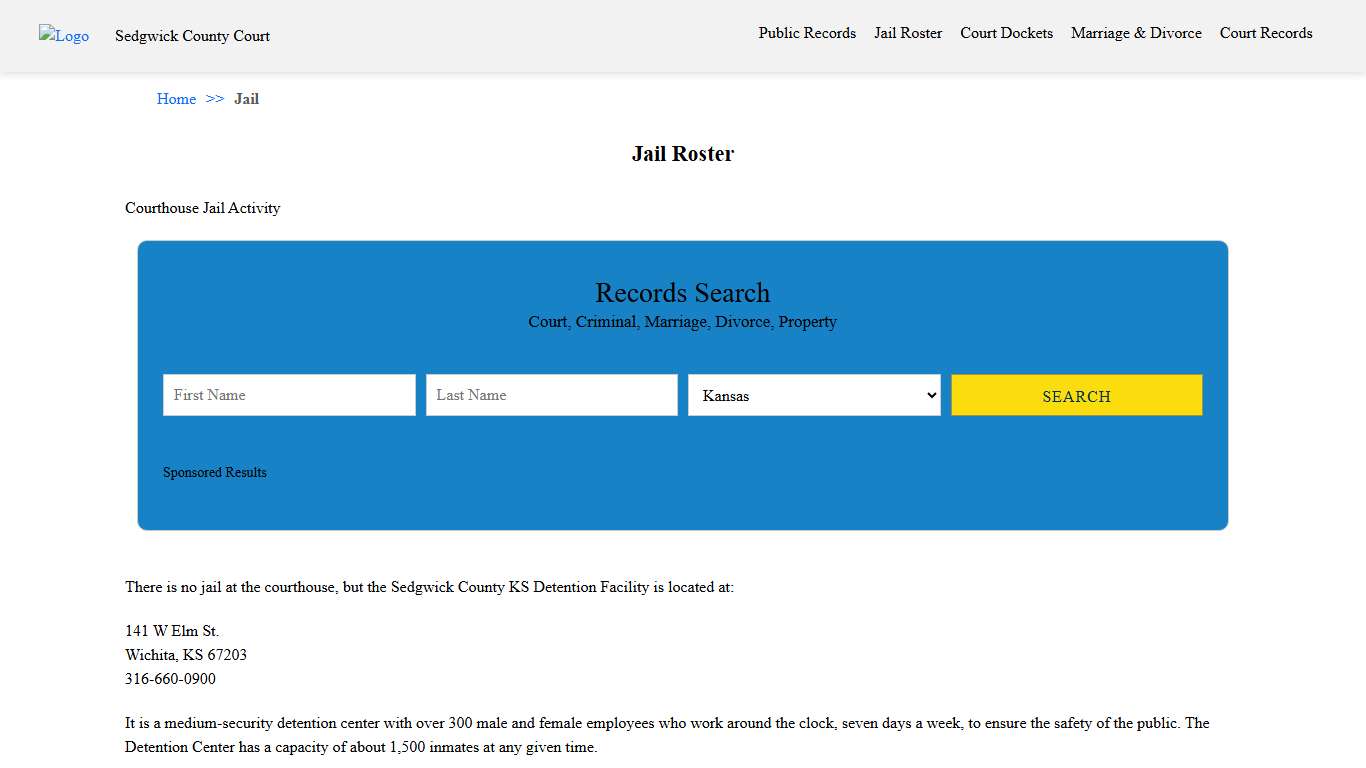1366x768 pixels.
Task: Click the site logo image
Action: tap(64, 36)
